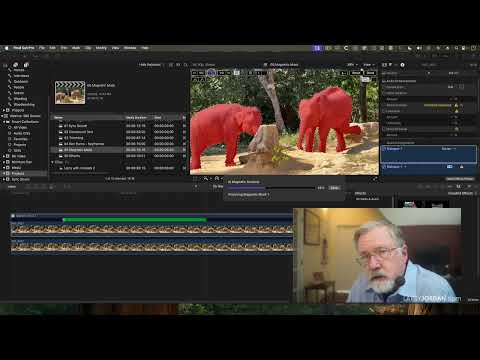Viewport: 480px width, 360px height.
Task: Open the Hide Rejected filter dropdown
Action: click(x=151, y=65)
